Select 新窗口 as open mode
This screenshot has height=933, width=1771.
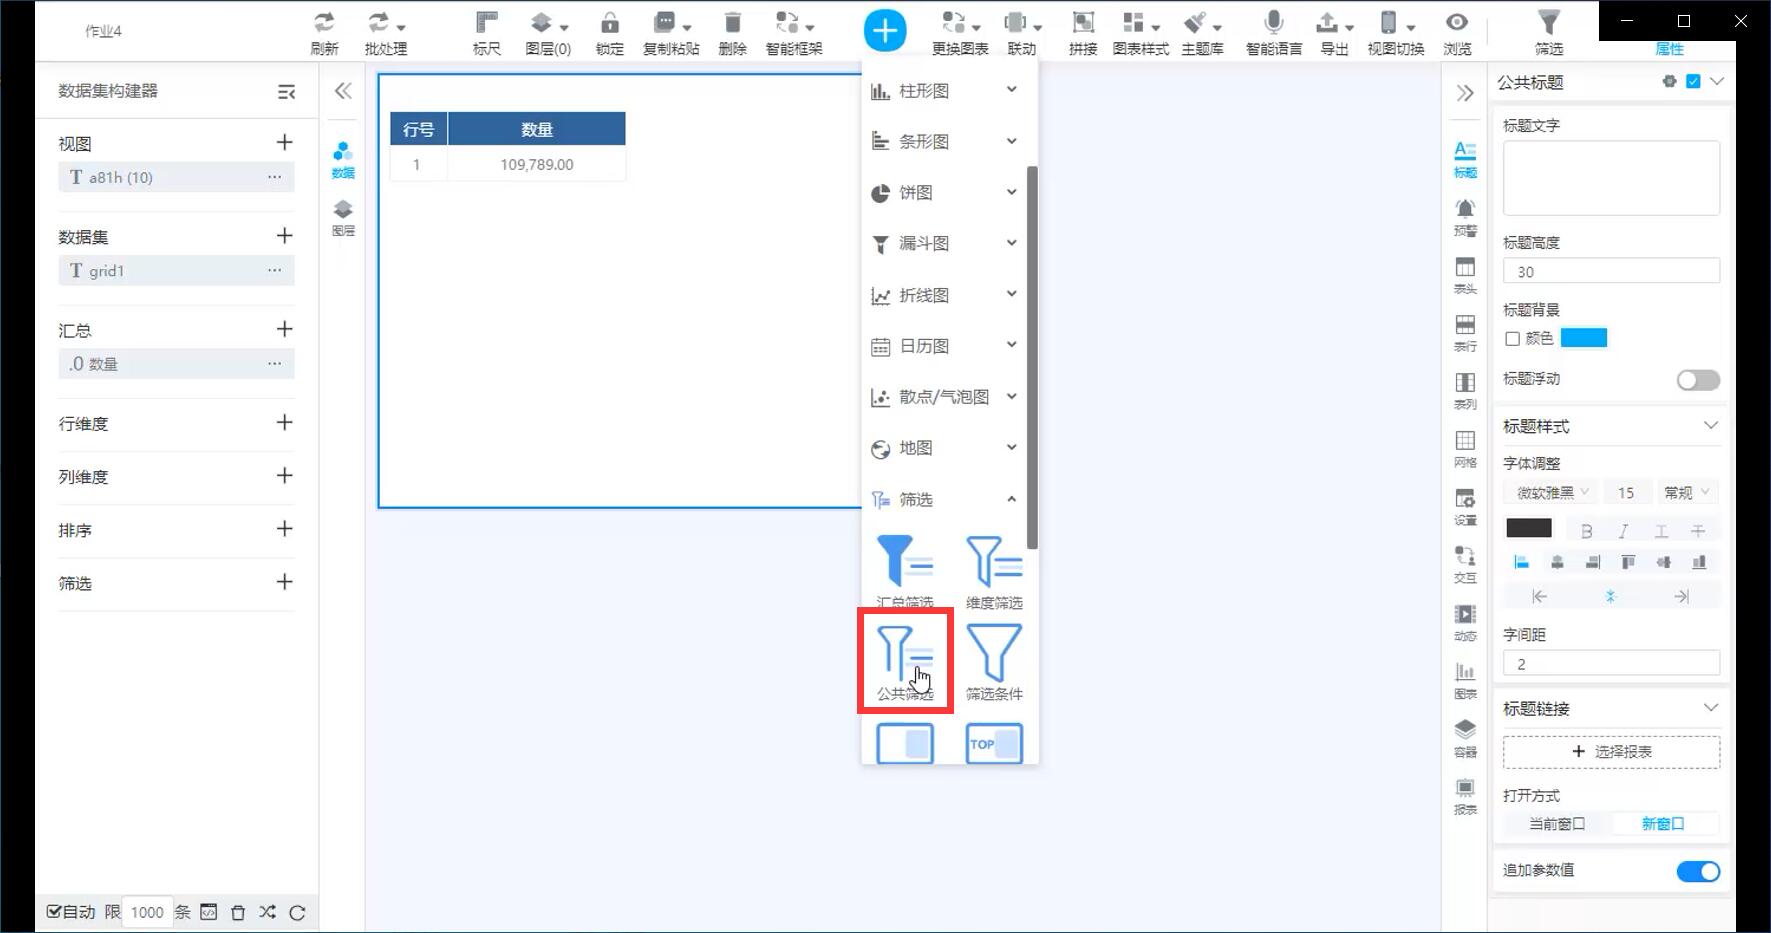pyautogui.click(x=1663, y=824)
